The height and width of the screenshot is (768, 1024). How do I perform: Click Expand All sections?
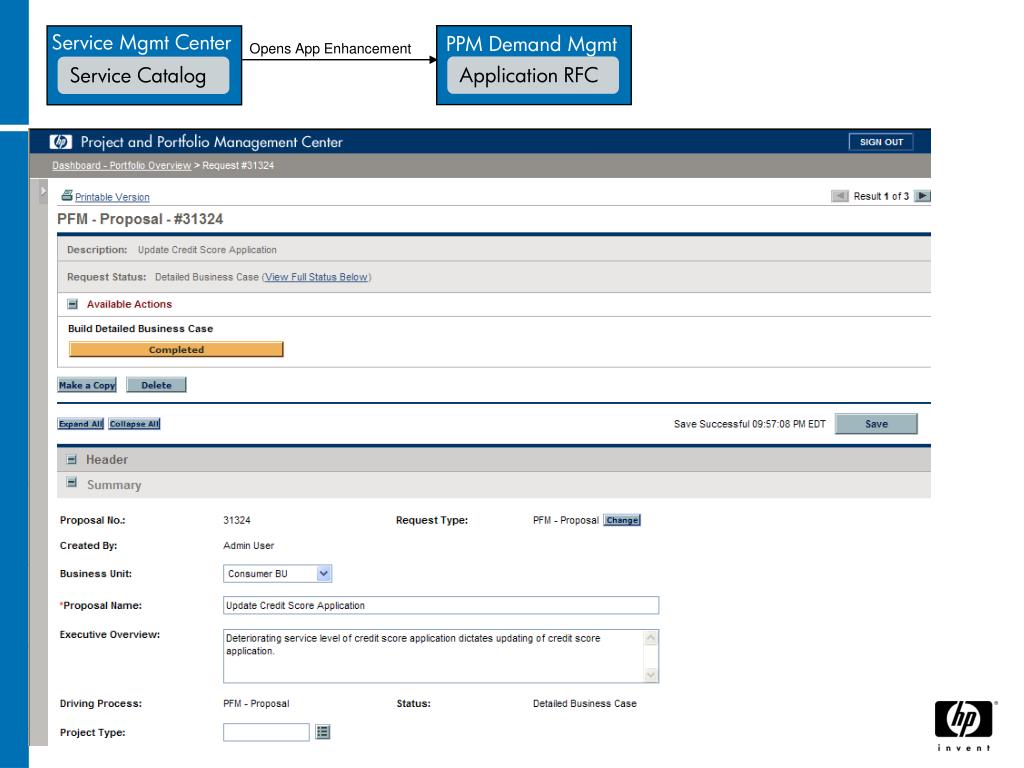(80, 424)
